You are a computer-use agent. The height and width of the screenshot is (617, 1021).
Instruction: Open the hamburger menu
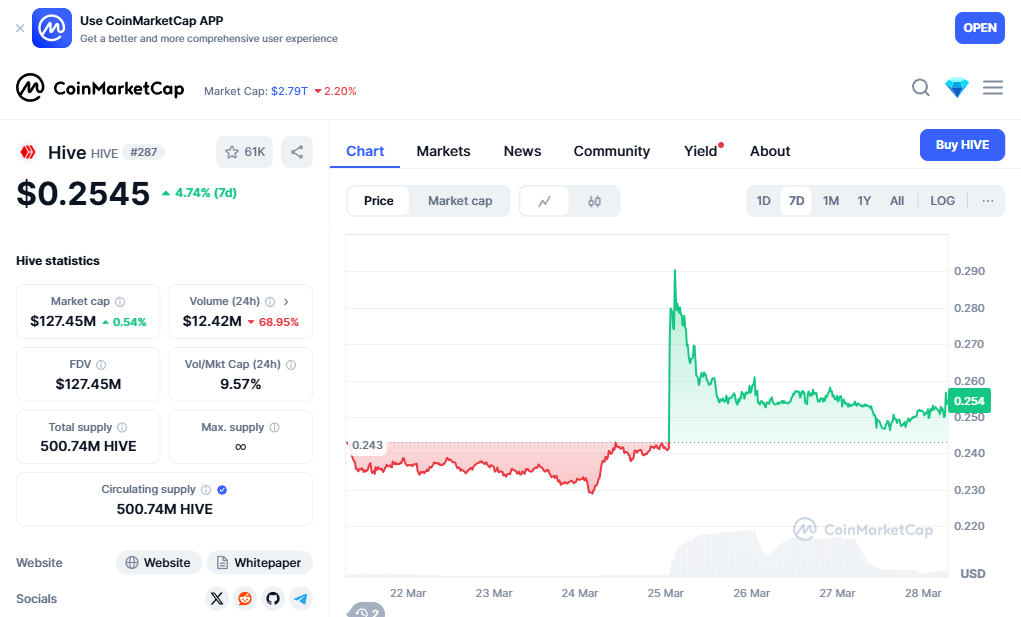point(993,88)
